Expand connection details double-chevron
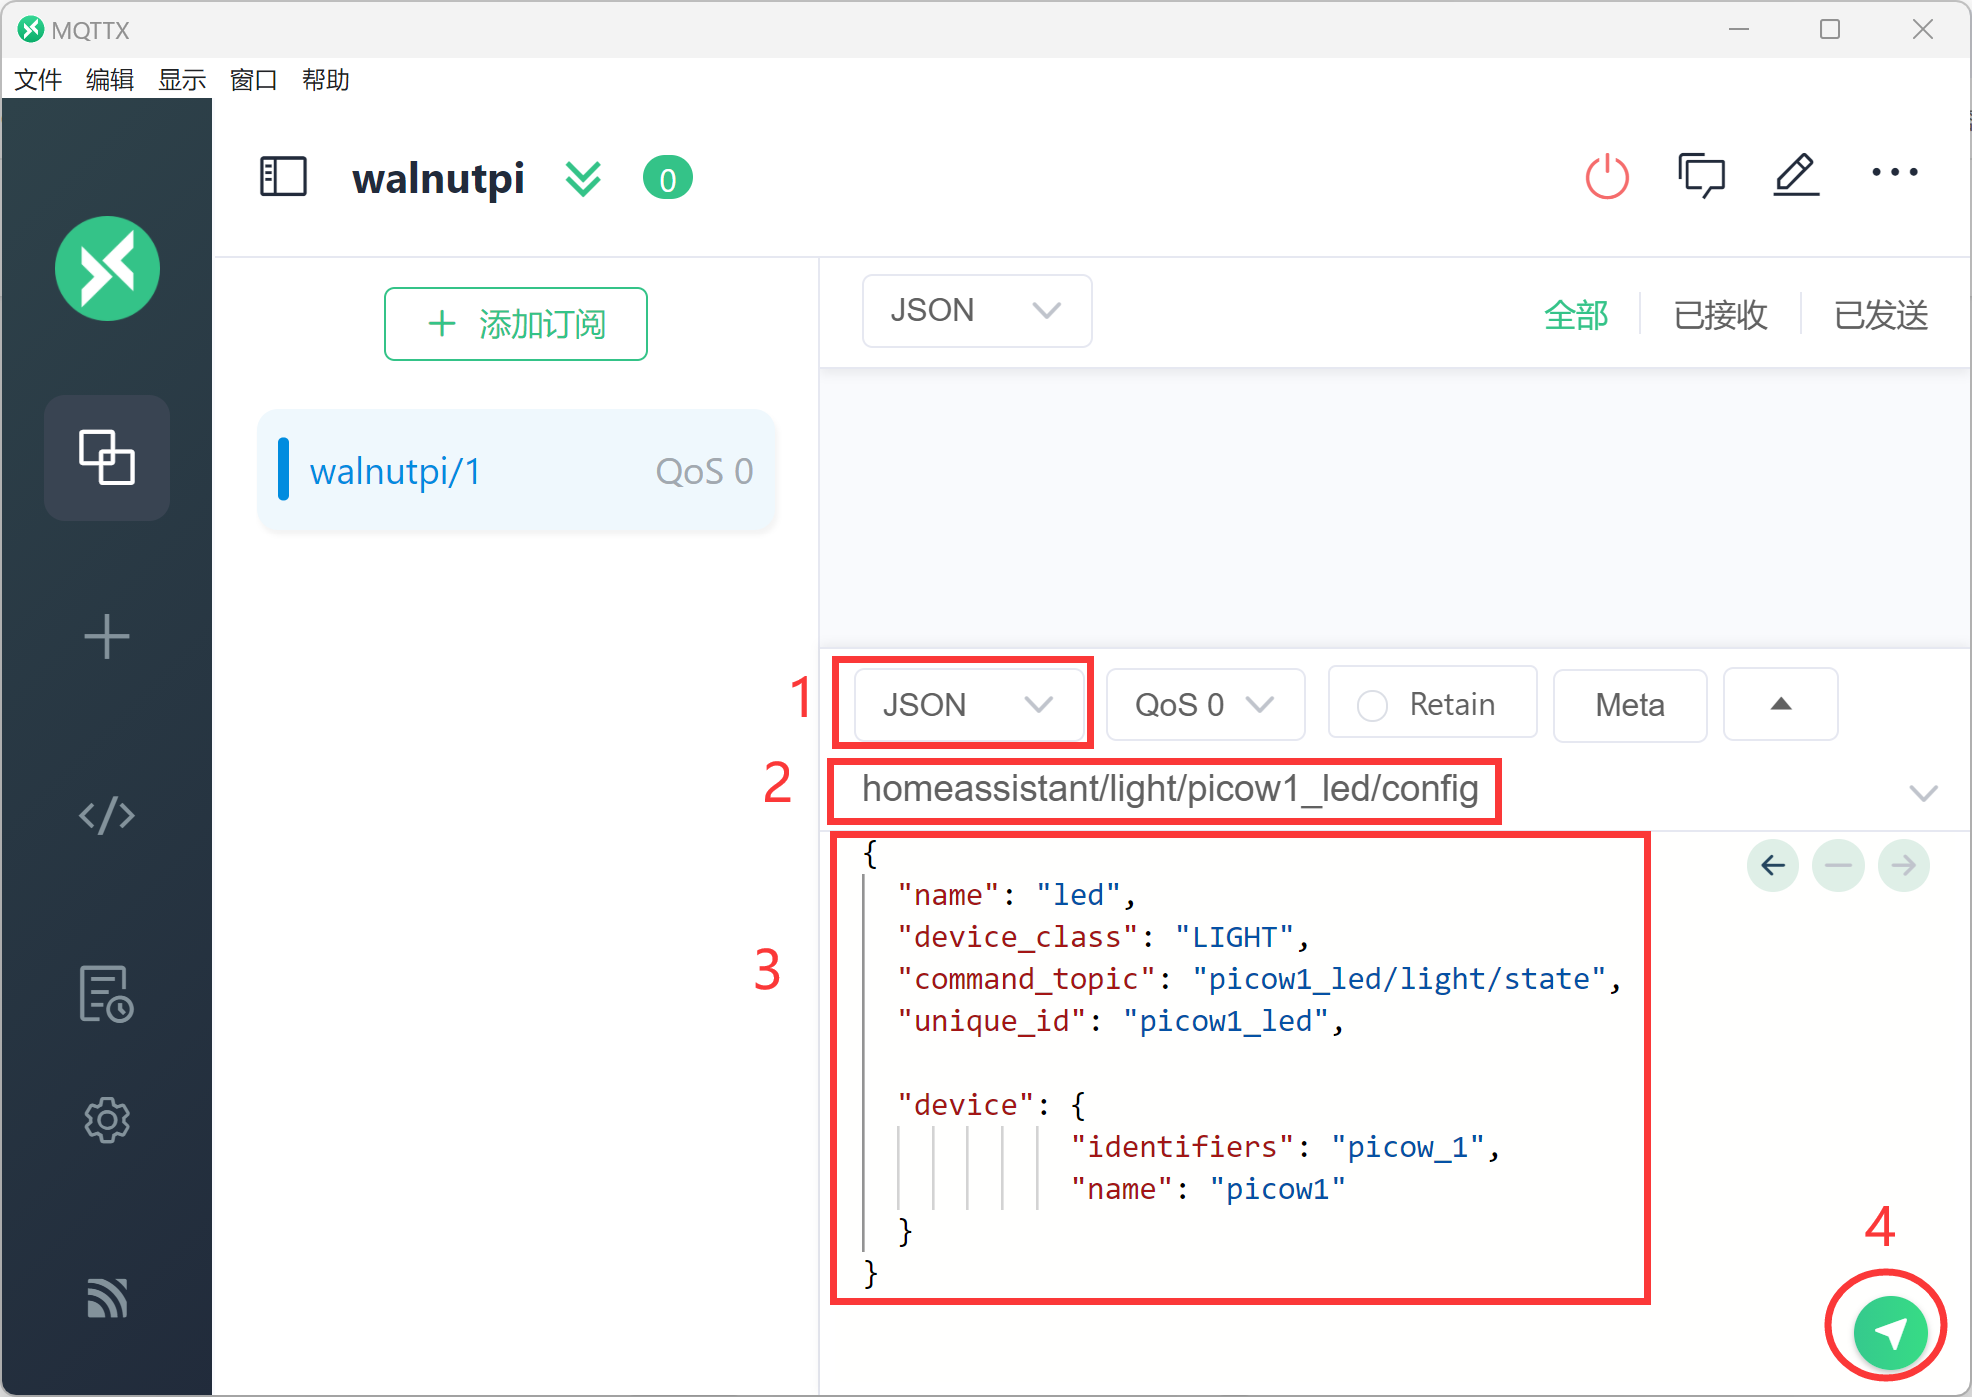Image resolution: width=1972 pixels, height=1397 pixels. tap(583, 179)
